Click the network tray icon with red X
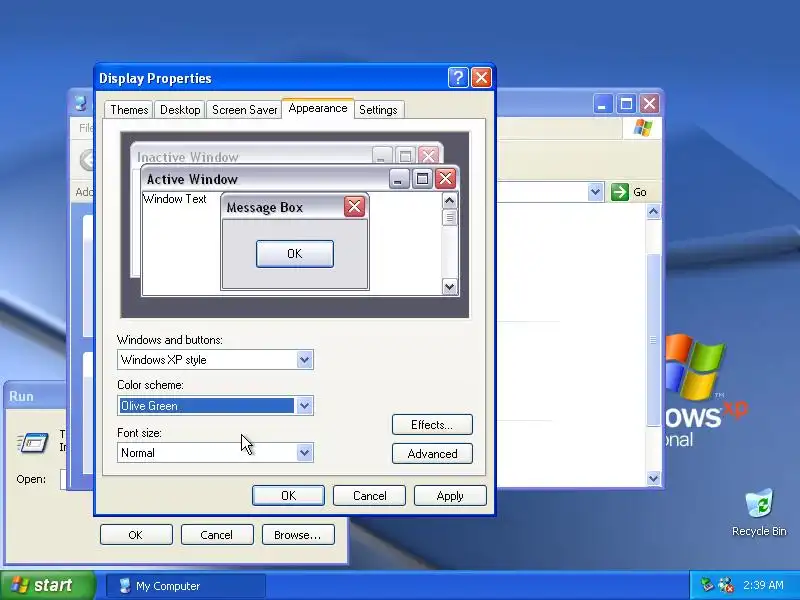This screenshot has width=800, height=600. point(726,585)
